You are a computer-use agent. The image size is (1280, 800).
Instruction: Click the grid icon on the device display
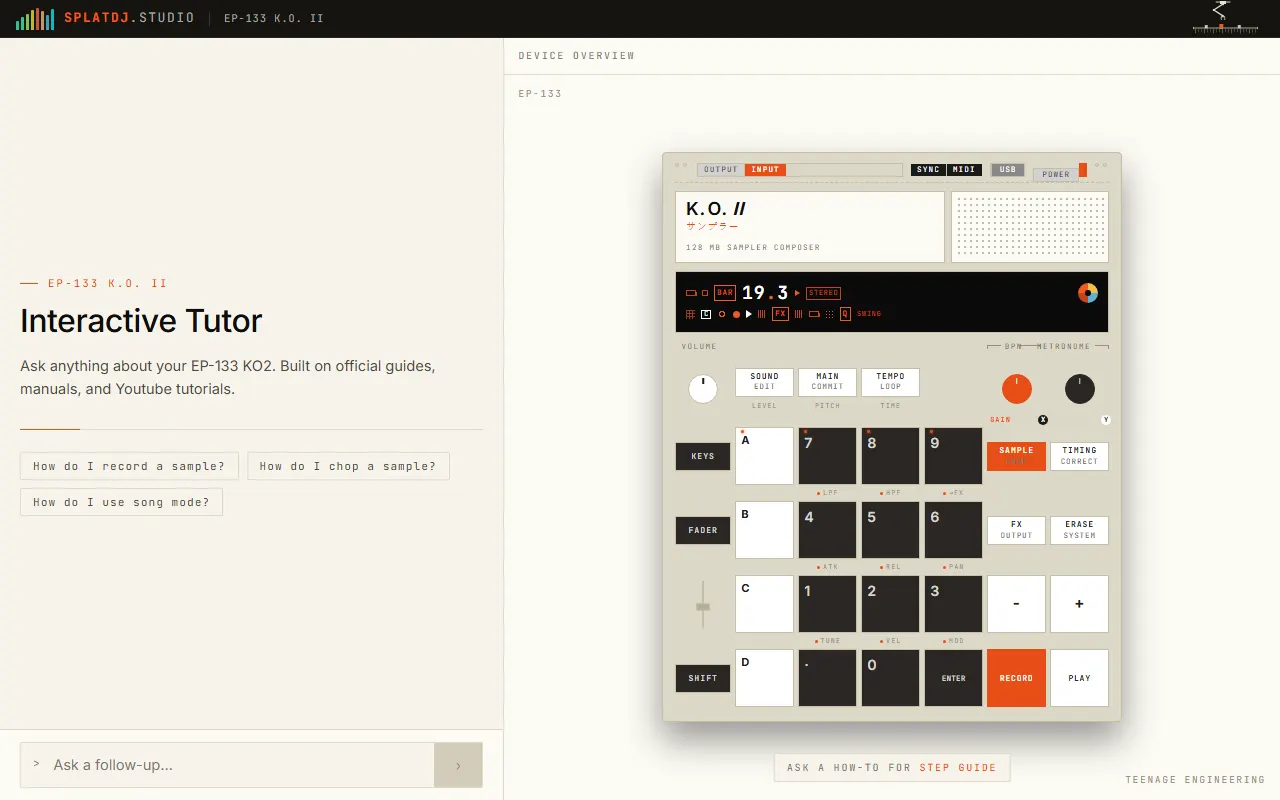coord(690,314)
